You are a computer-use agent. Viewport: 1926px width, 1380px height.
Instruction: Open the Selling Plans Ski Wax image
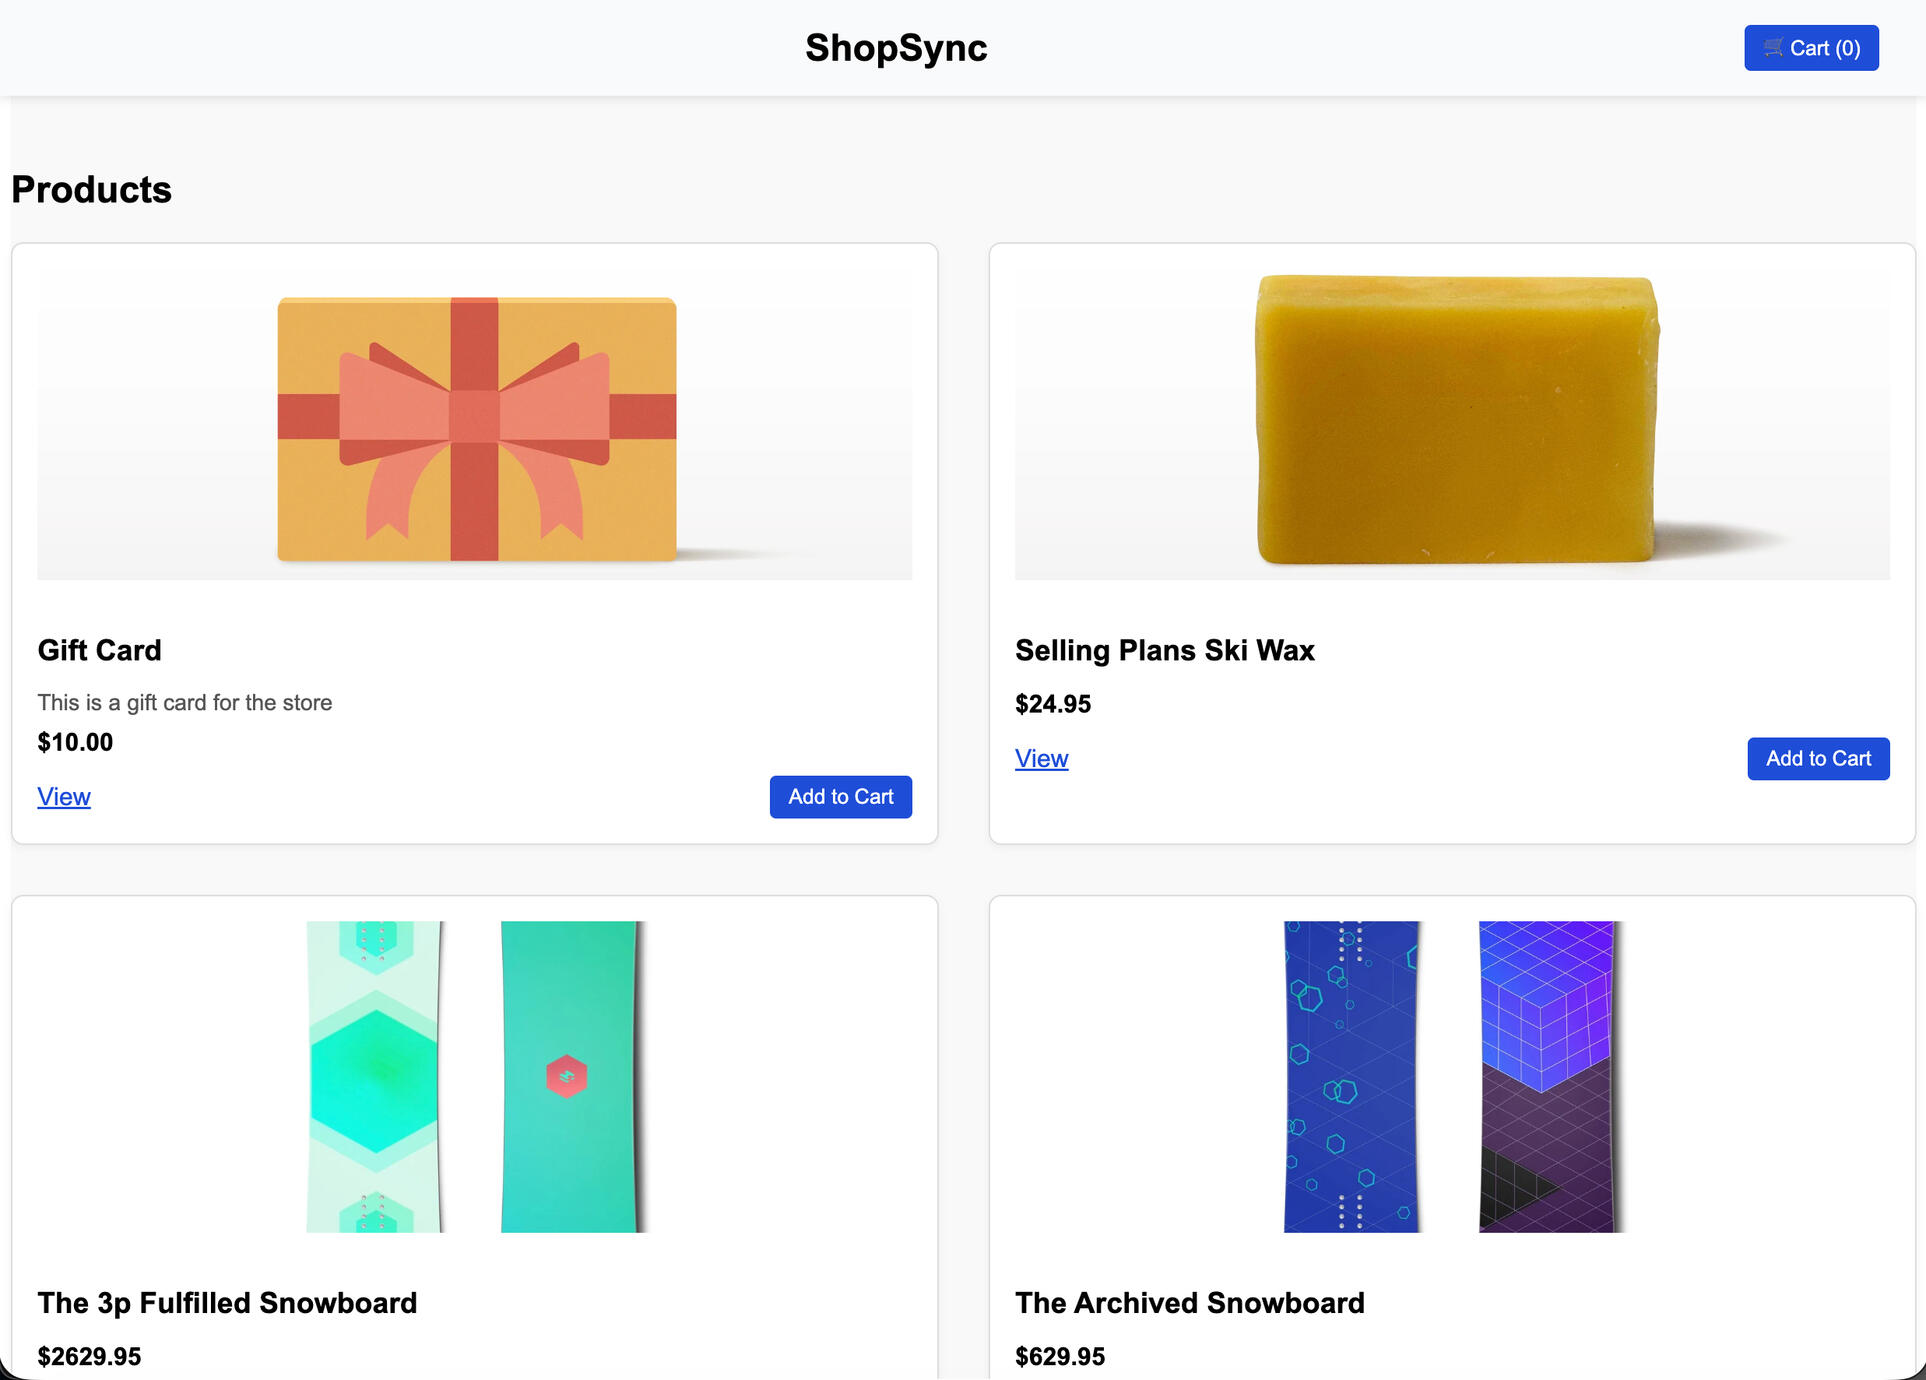coord(1453,420)
